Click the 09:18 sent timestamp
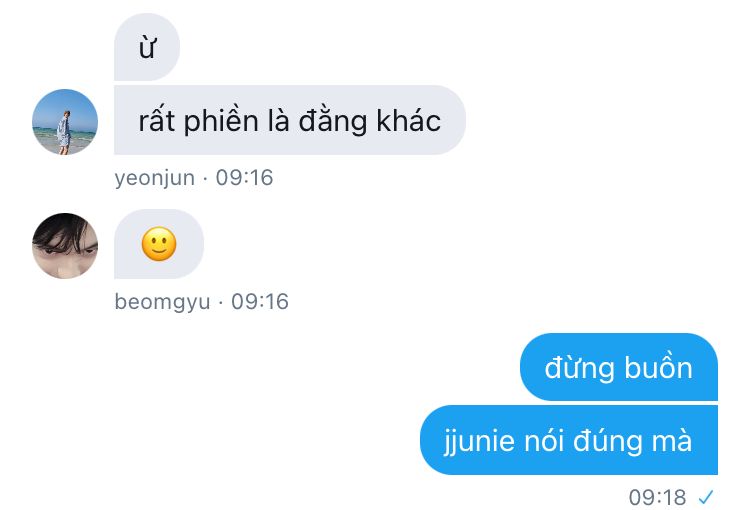The width and height of the screenshot is (750, 510). pos(658,498)
